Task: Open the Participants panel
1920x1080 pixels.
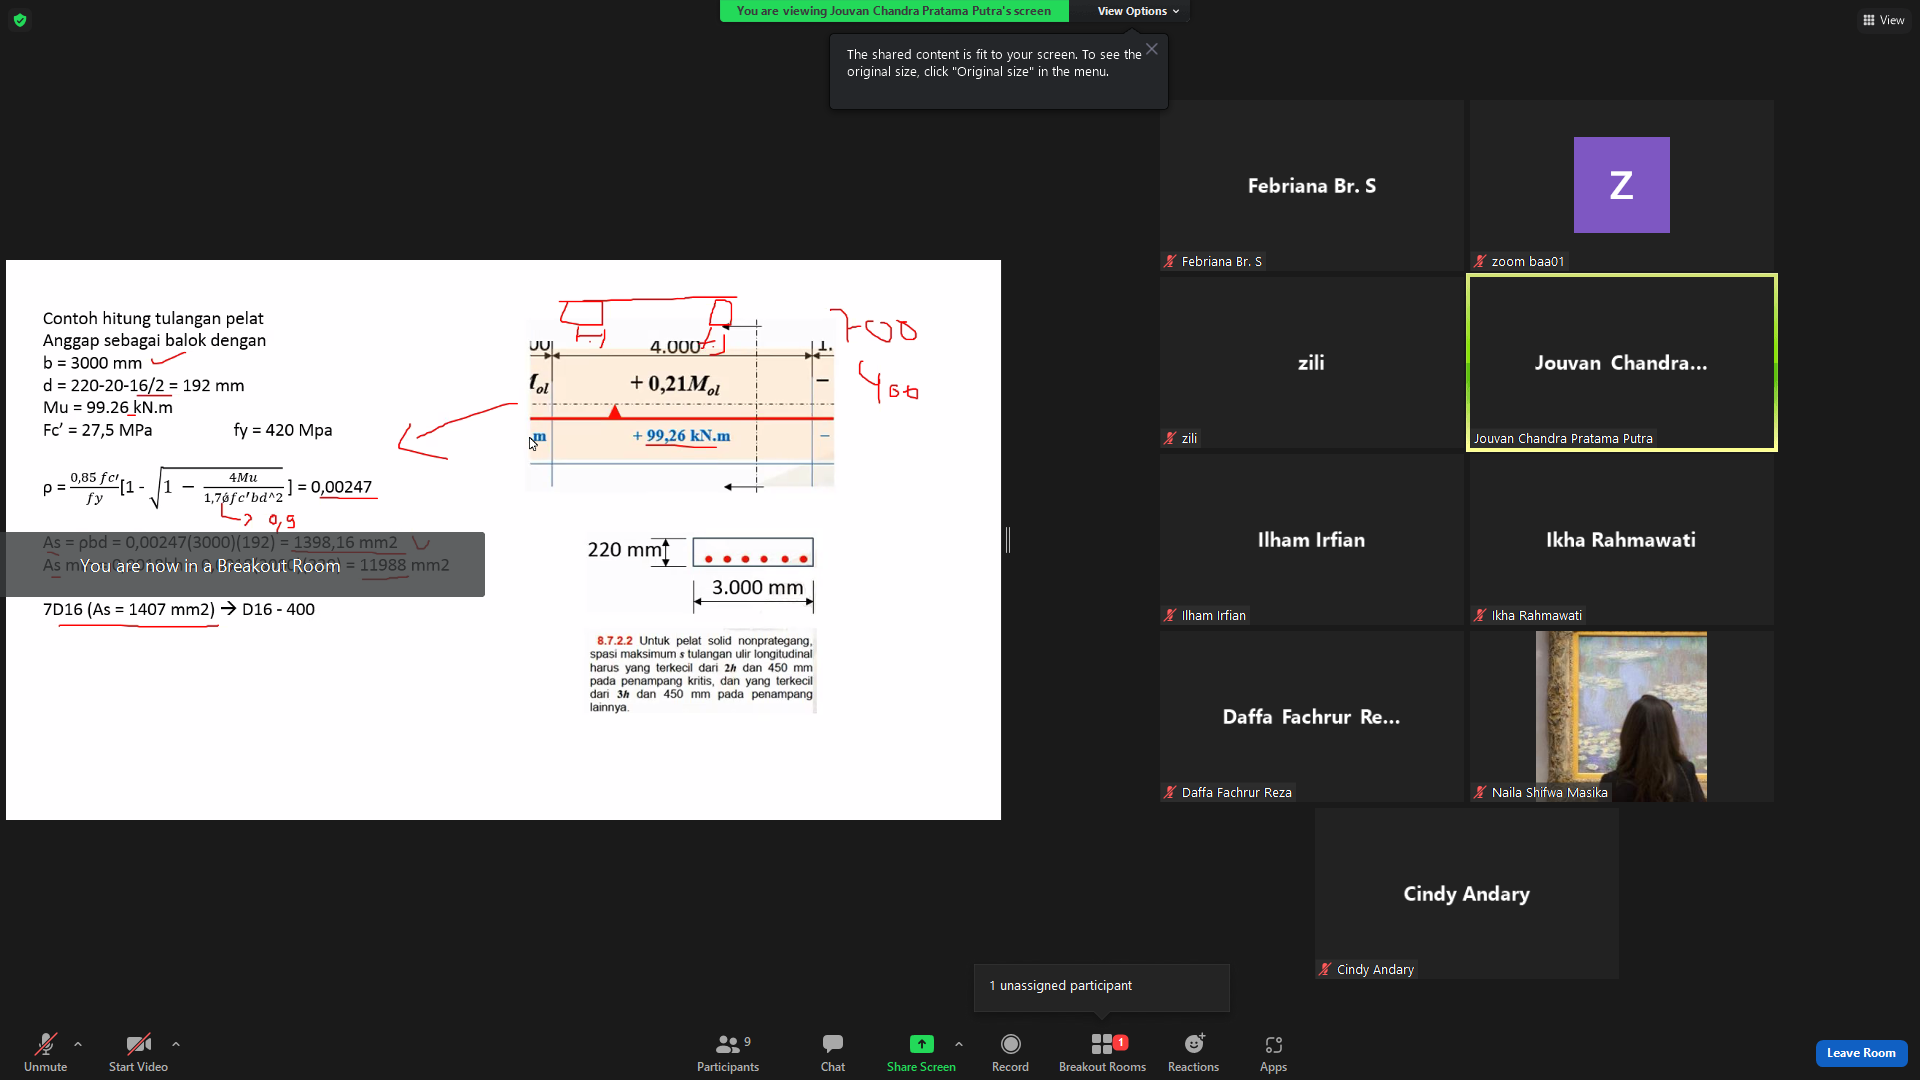Action: pos(728,1053)
